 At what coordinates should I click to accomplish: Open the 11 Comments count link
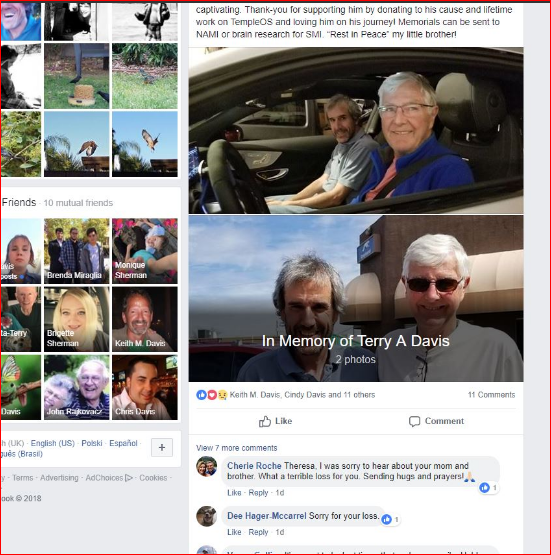click(x=491, y=395)
